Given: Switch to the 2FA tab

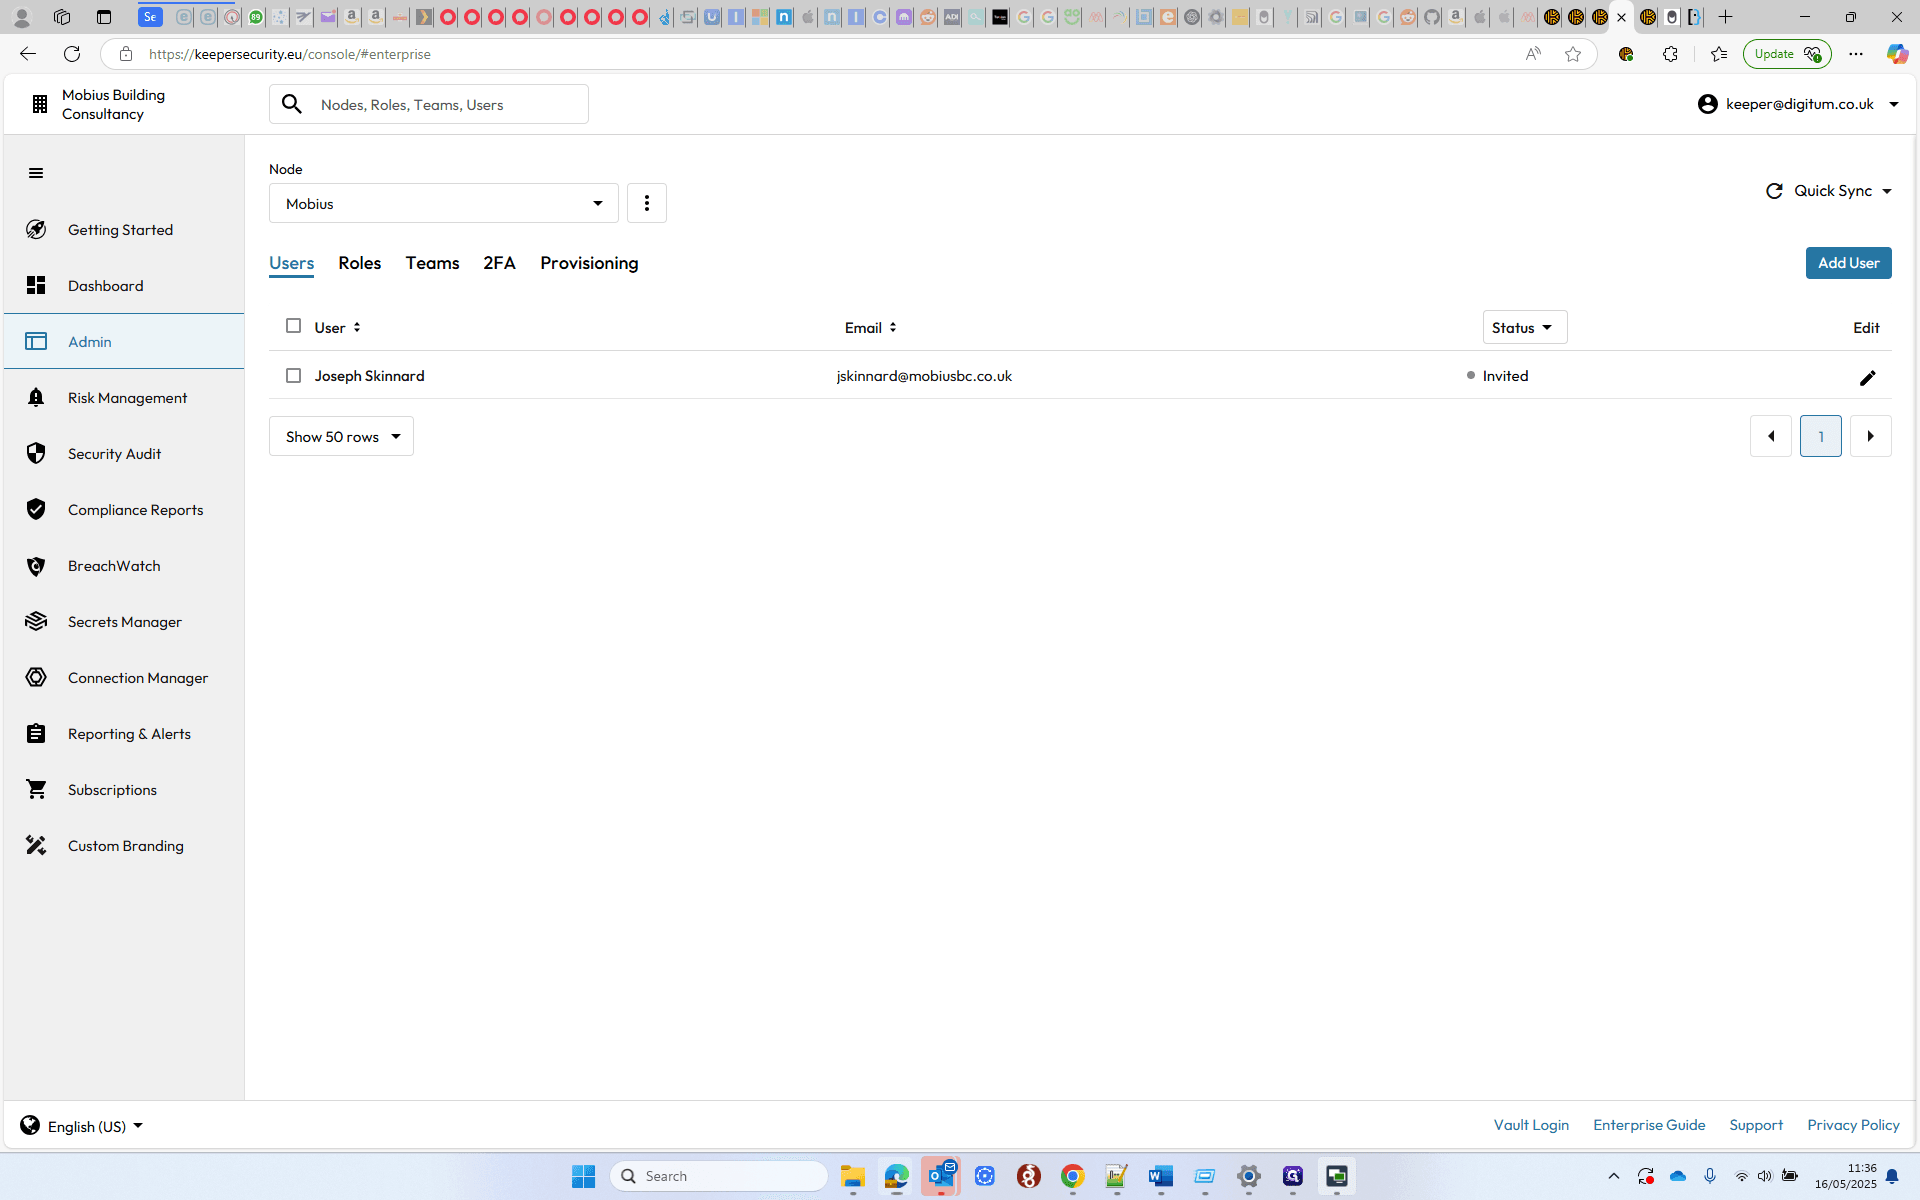Looking at the screenshot, I should (499, 263).
